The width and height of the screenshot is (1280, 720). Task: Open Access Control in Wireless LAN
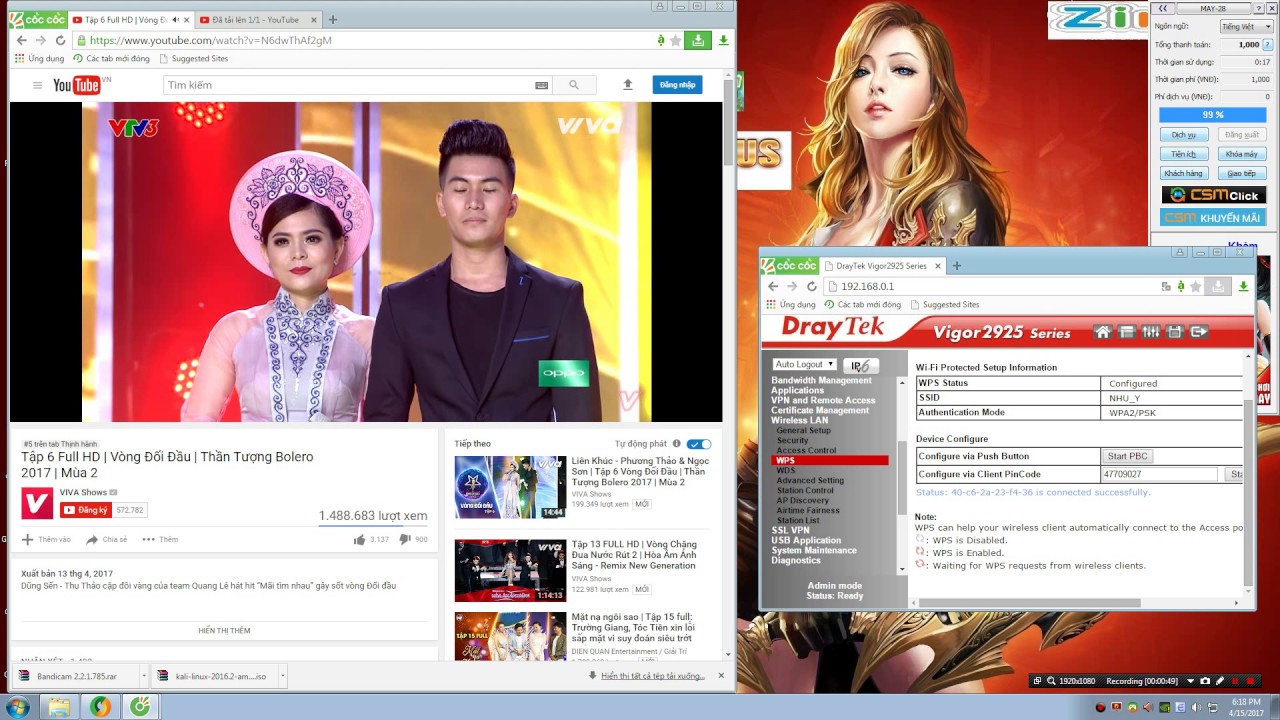click(x=806, y=450)
